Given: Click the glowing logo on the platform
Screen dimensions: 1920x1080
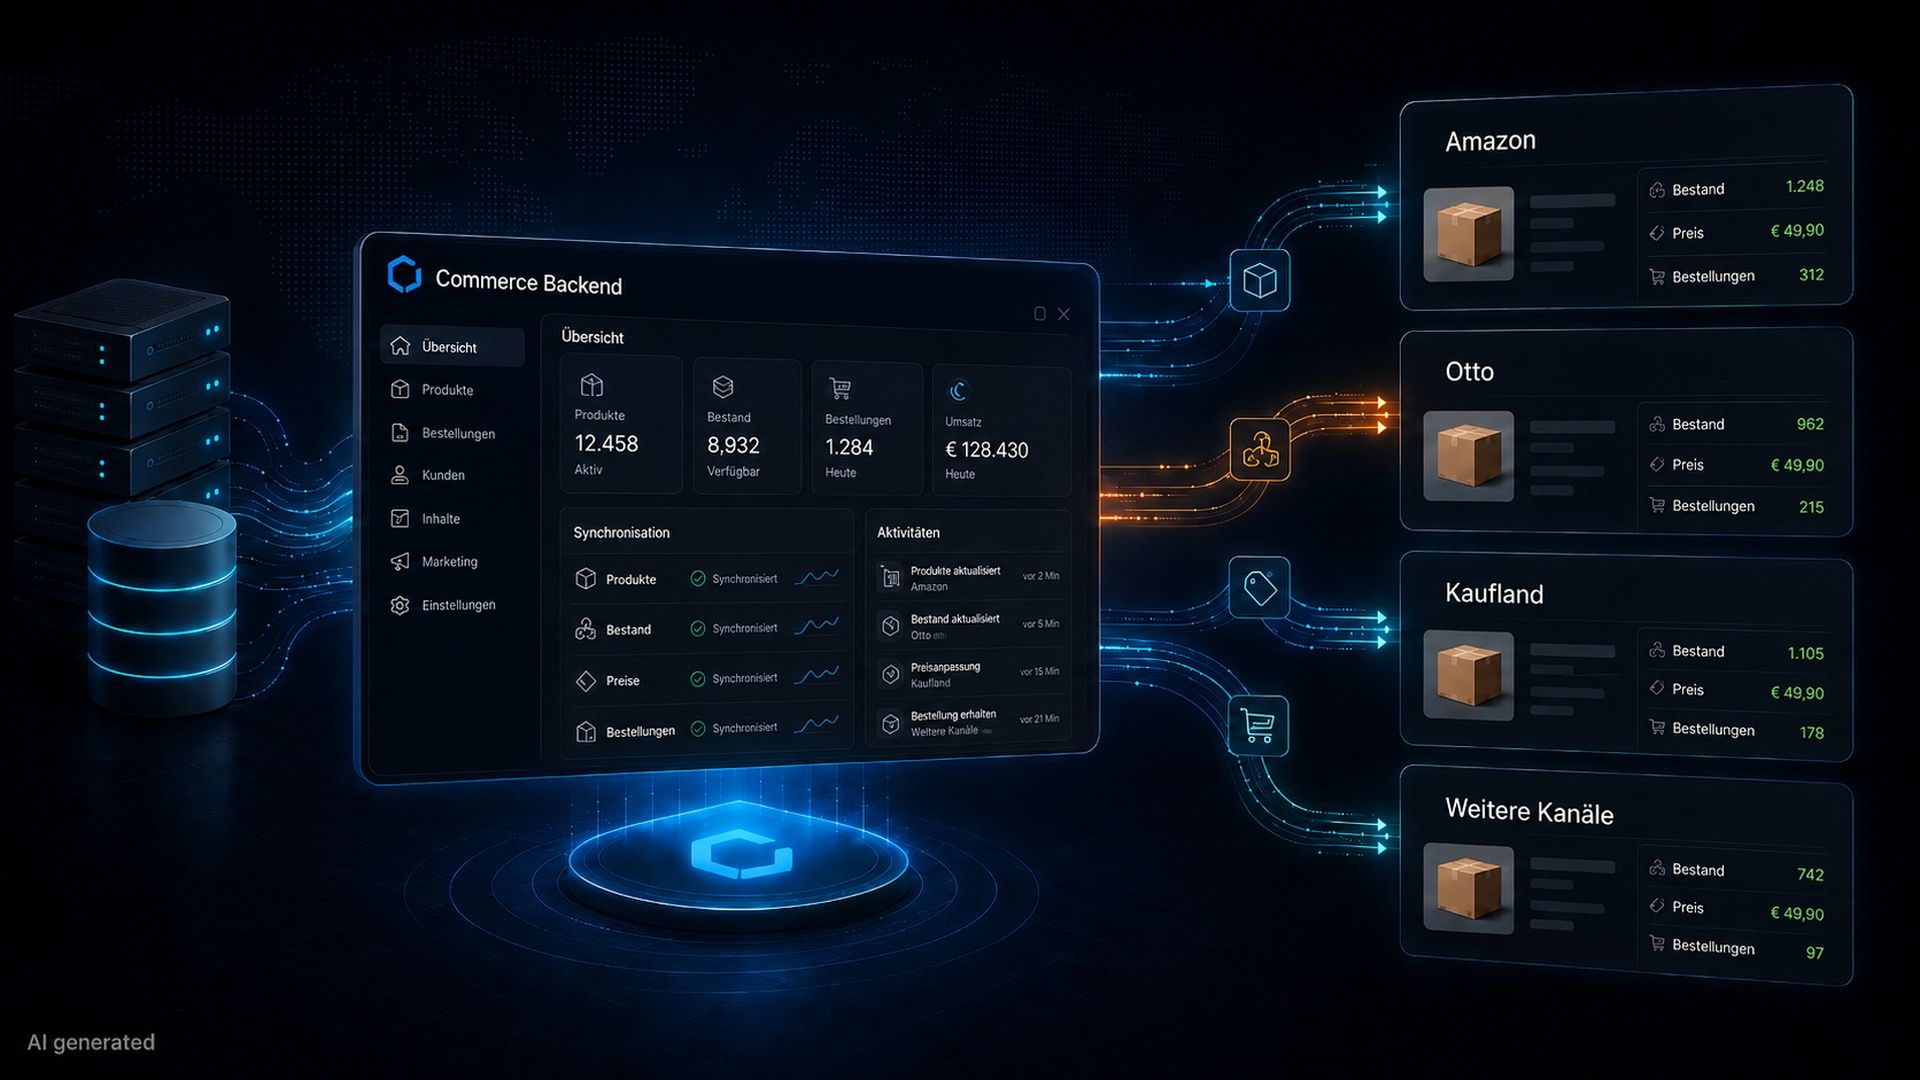Looking at the screenshot, I should click(x=741, y=854).
